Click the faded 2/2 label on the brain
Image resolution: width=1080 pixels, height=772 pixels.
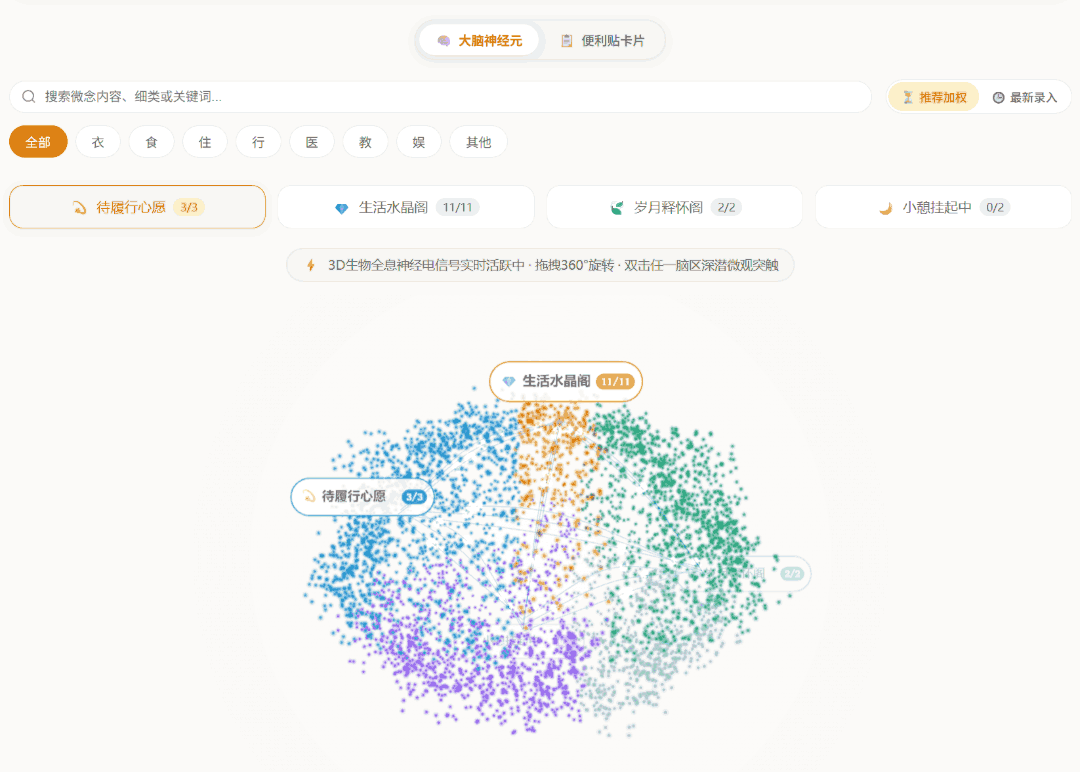(x=763, y=573)
